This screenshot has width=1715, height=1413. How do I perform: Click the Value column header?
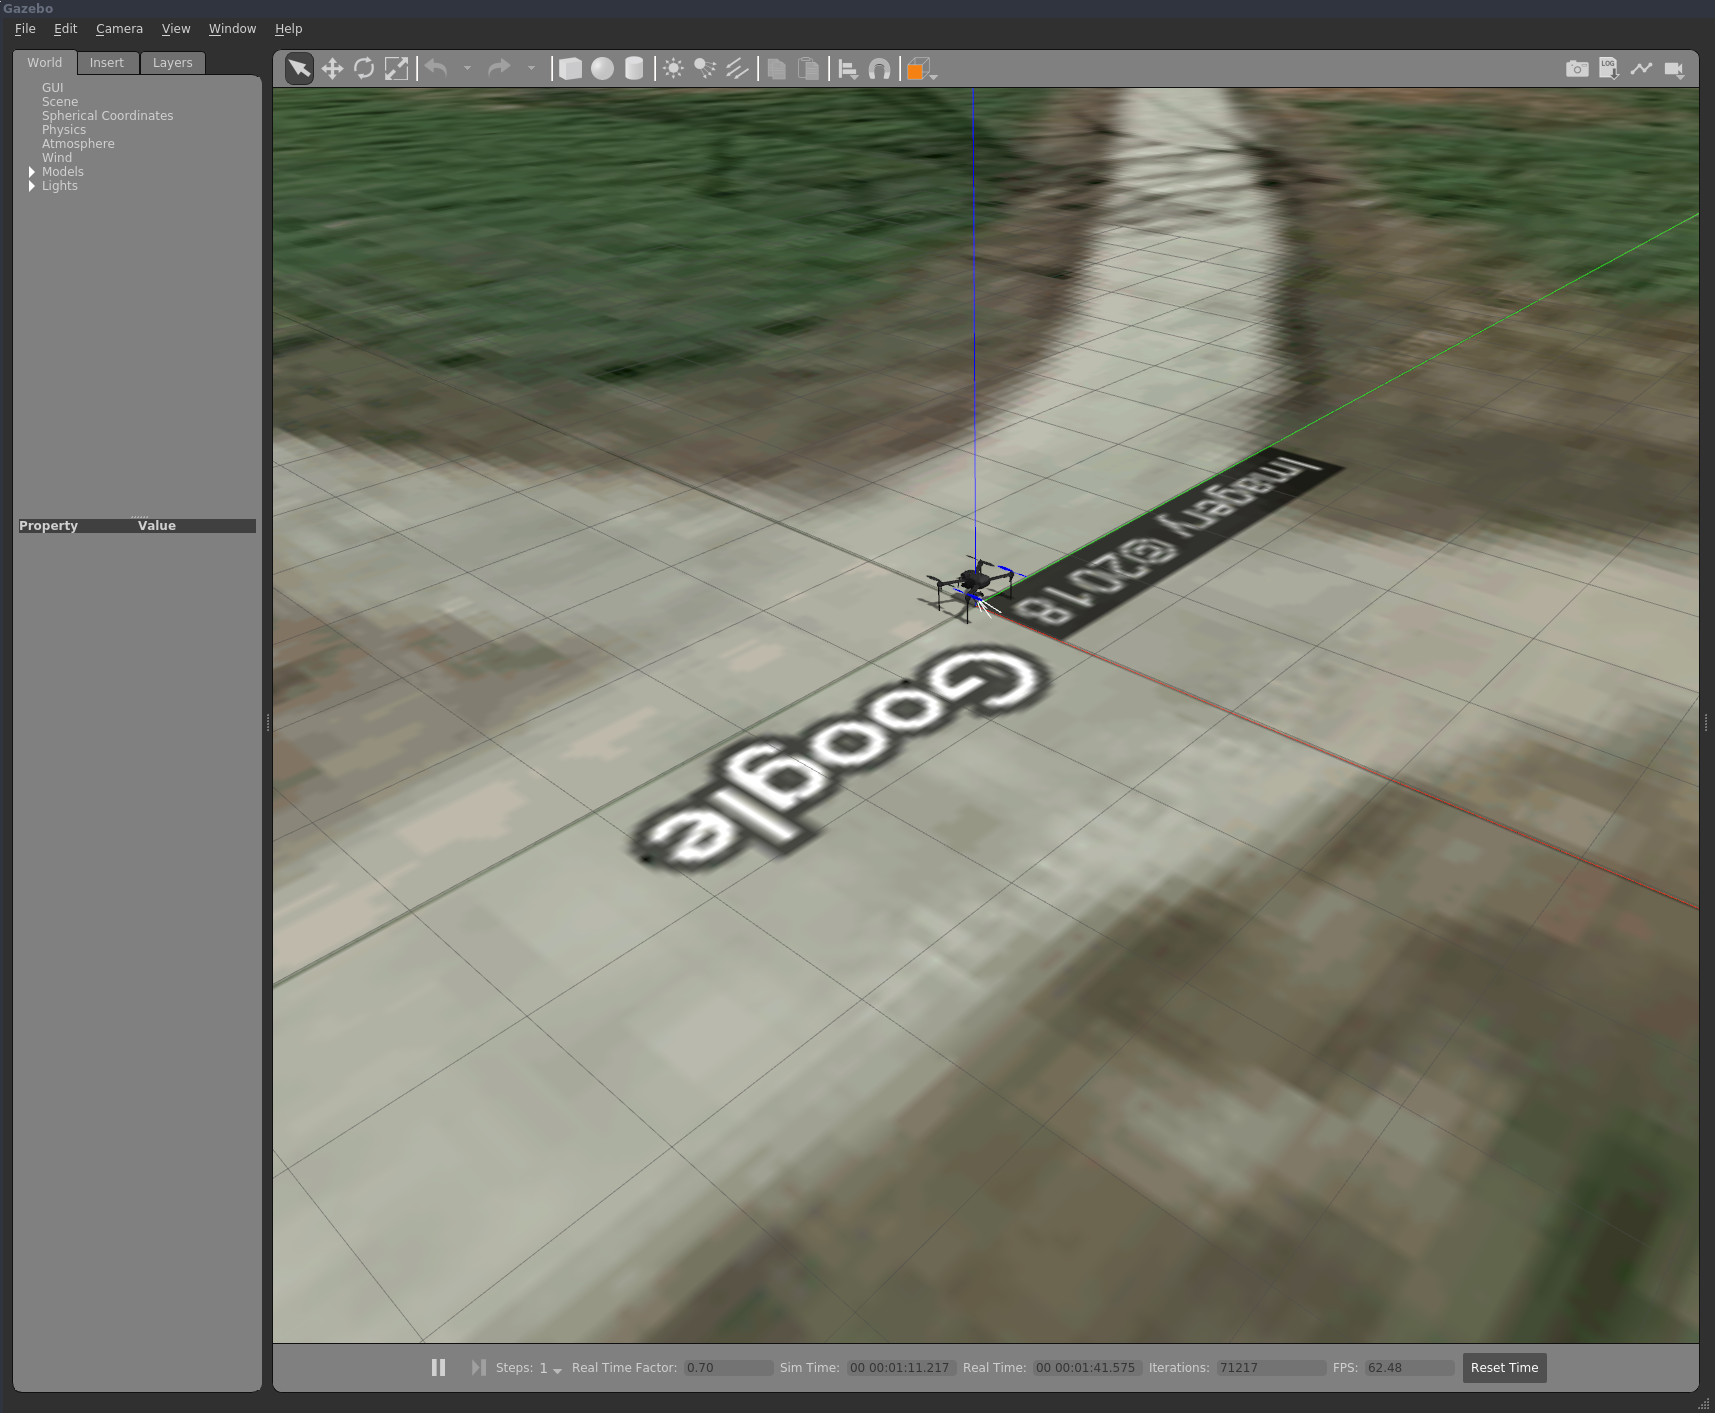(x=157, y=526)
